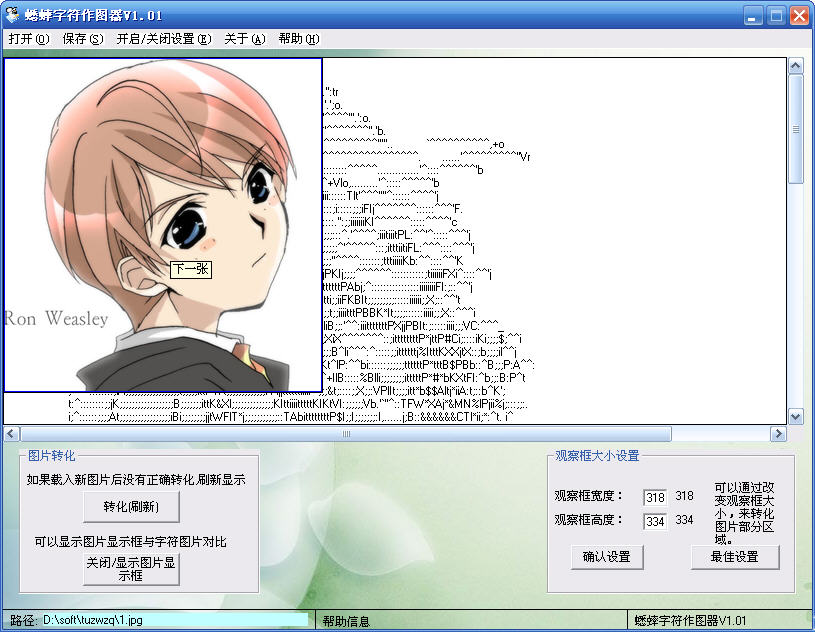Click the 318 value beside the width field
815x632 pixels.
[685, 496]
